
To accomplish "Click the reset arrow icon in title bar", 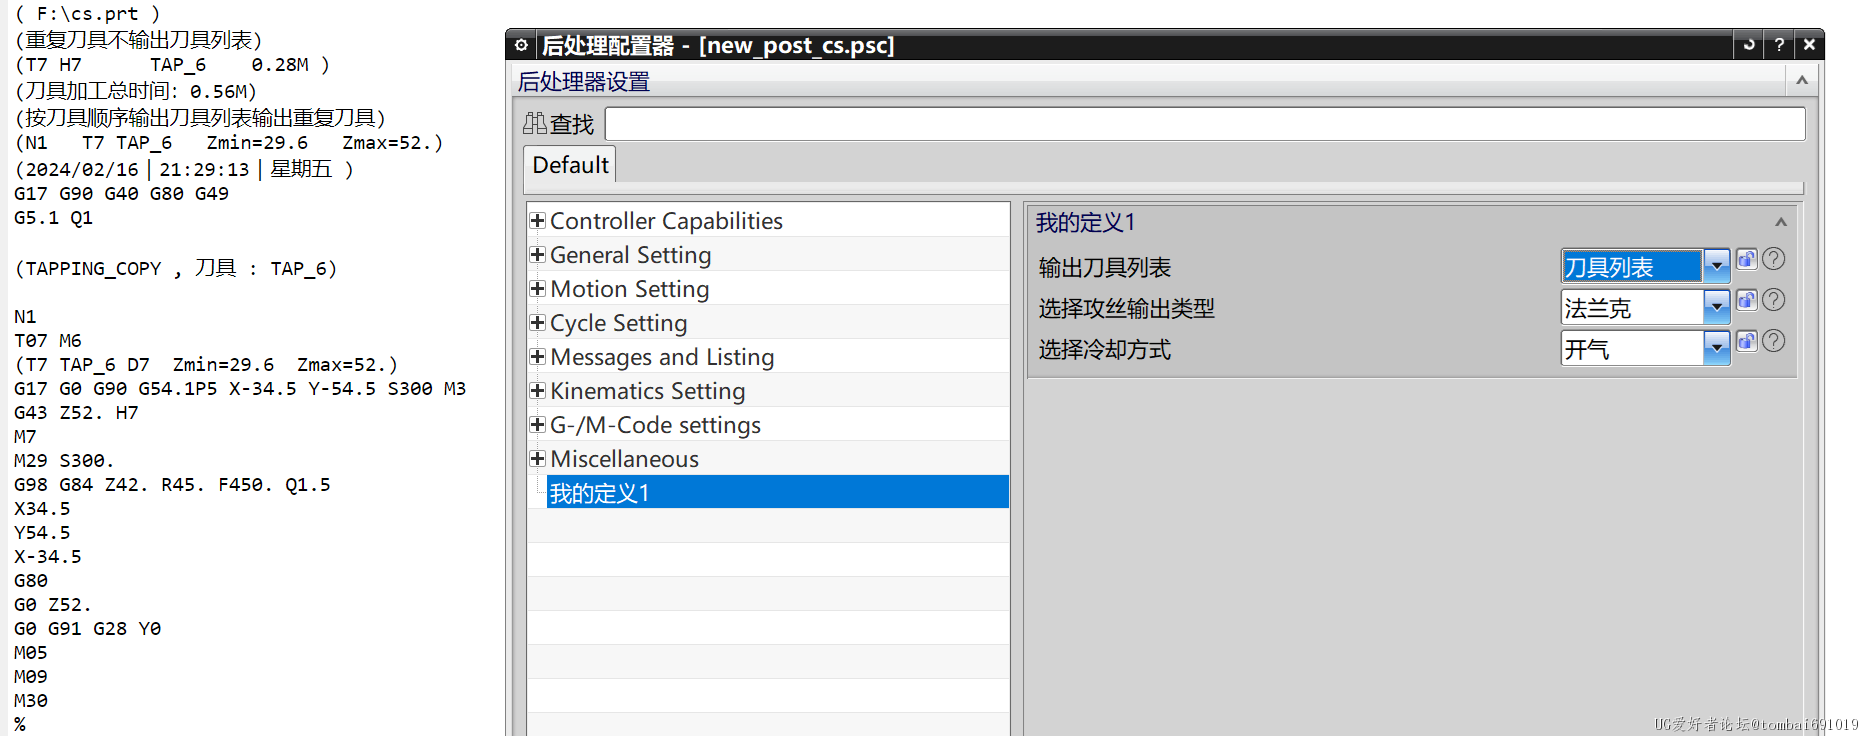I will [x=1749, y=45].
